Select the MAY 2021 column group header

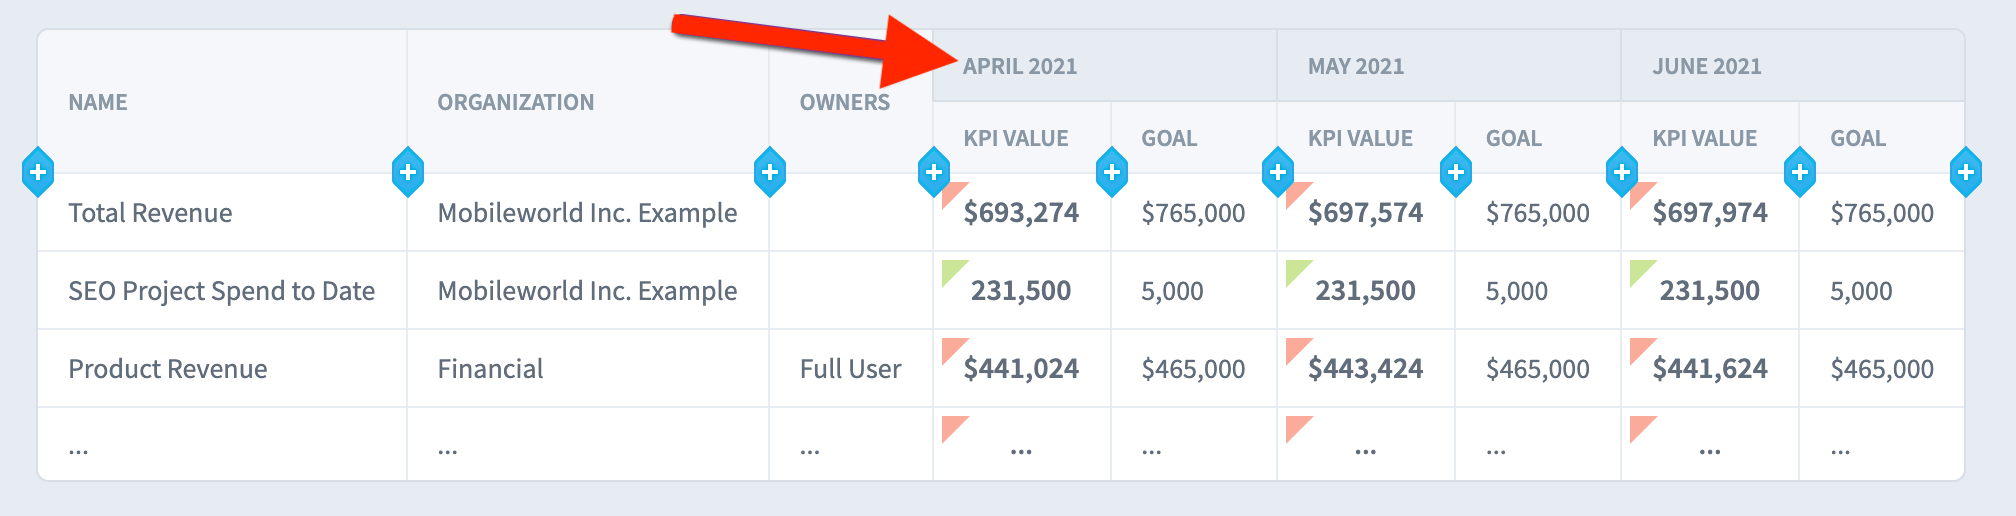(x=1356, y=67)
